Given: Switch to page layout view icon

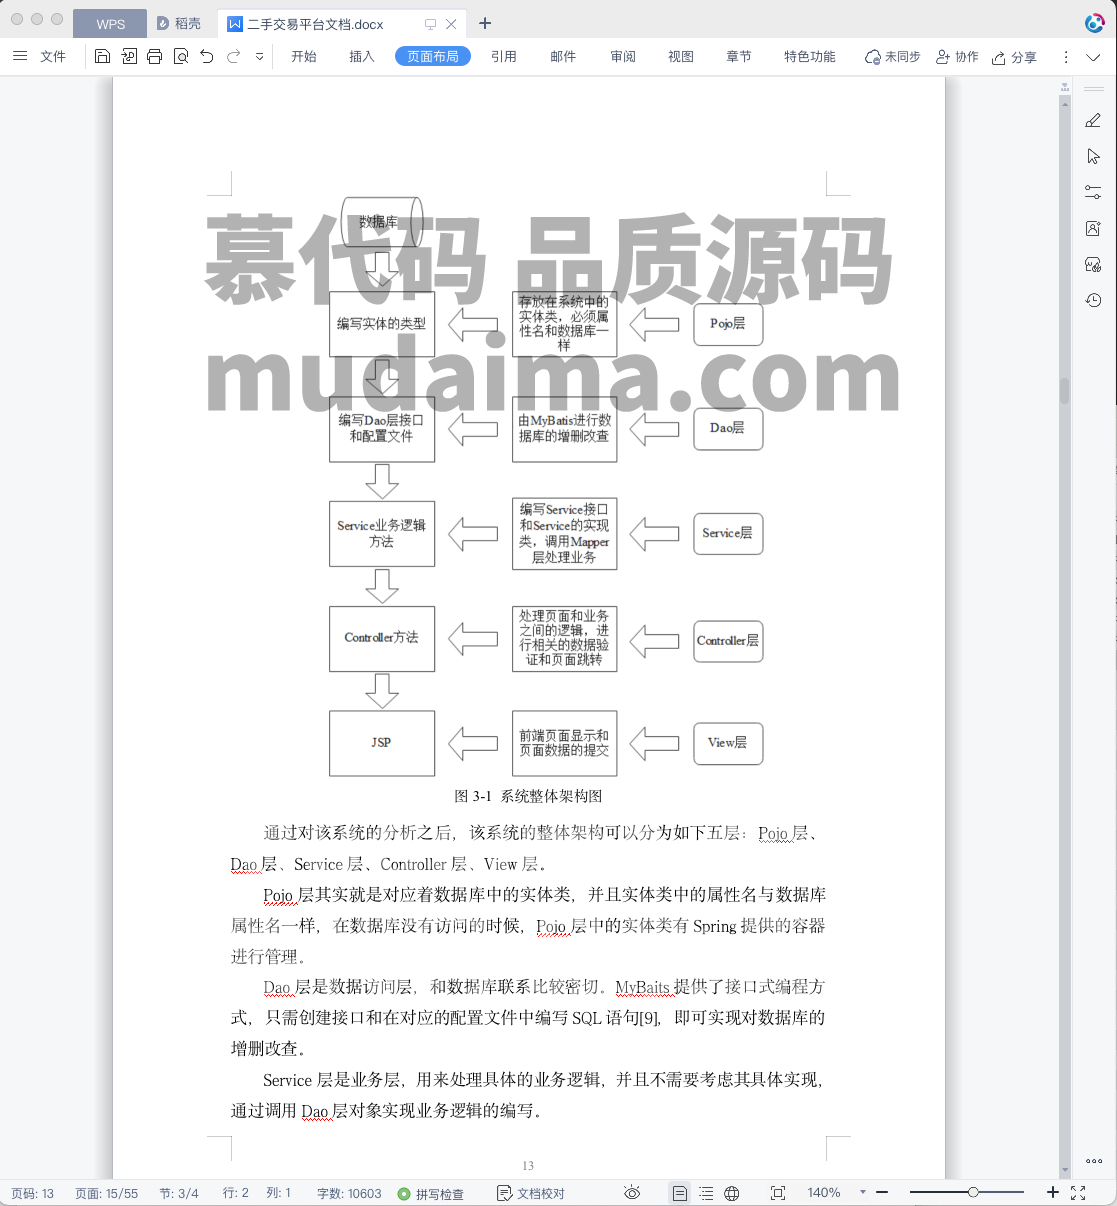Looking at the screenshot, I should (680, 1193).
